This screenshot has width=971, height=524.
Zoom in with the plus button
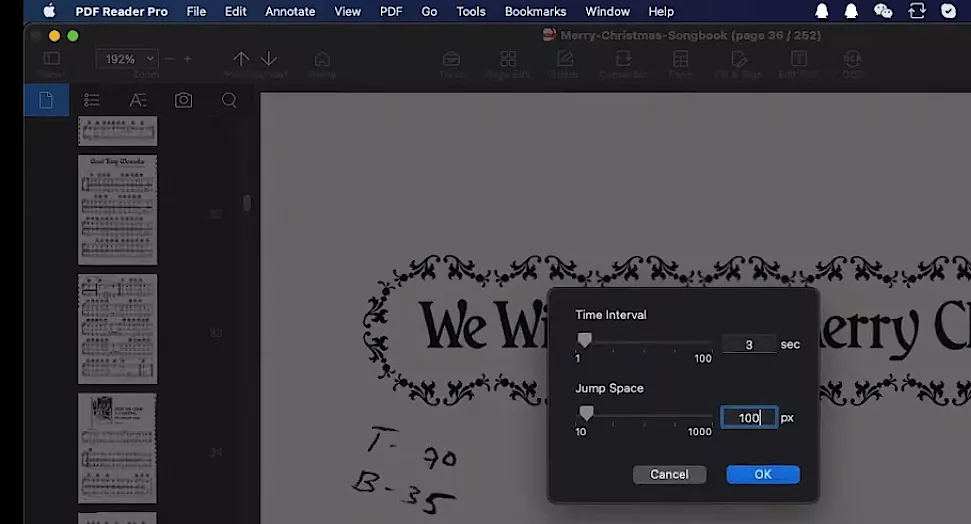tap(187, 59)
